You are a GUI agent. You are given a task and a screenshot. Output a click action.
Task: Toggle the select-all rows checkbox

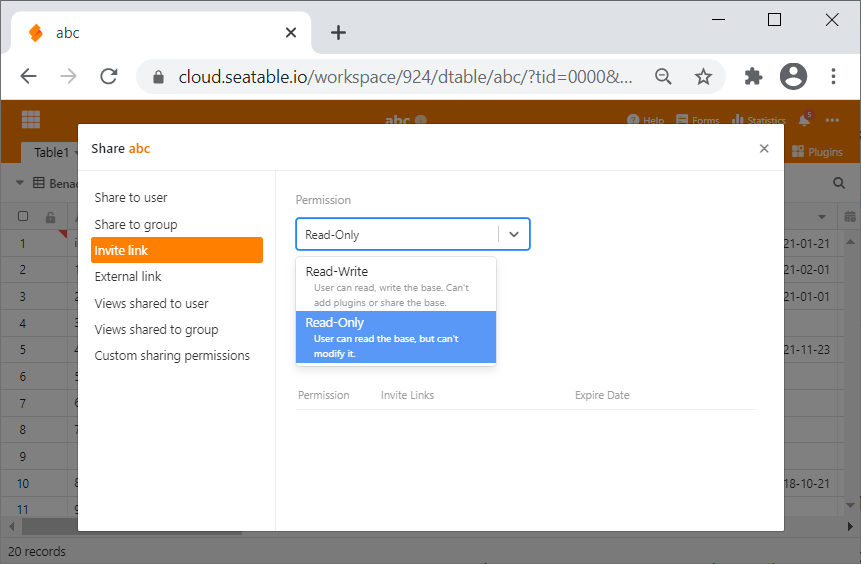pos(23,216)
